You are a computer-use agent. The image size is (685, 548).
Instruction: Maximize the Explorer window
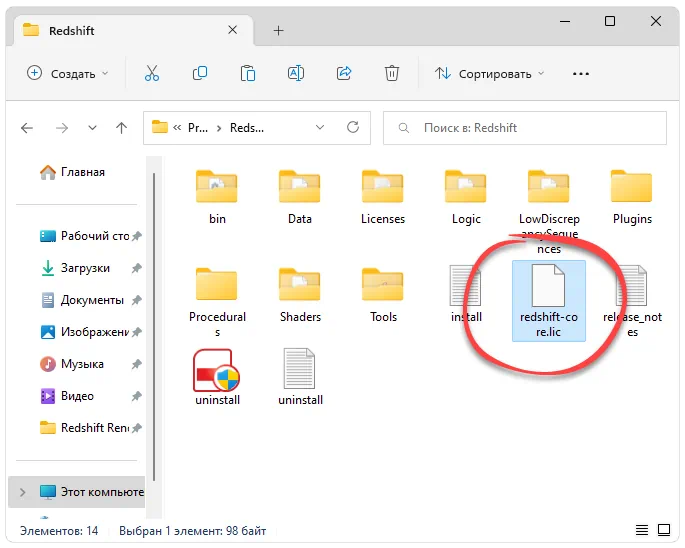coord(610,21)
